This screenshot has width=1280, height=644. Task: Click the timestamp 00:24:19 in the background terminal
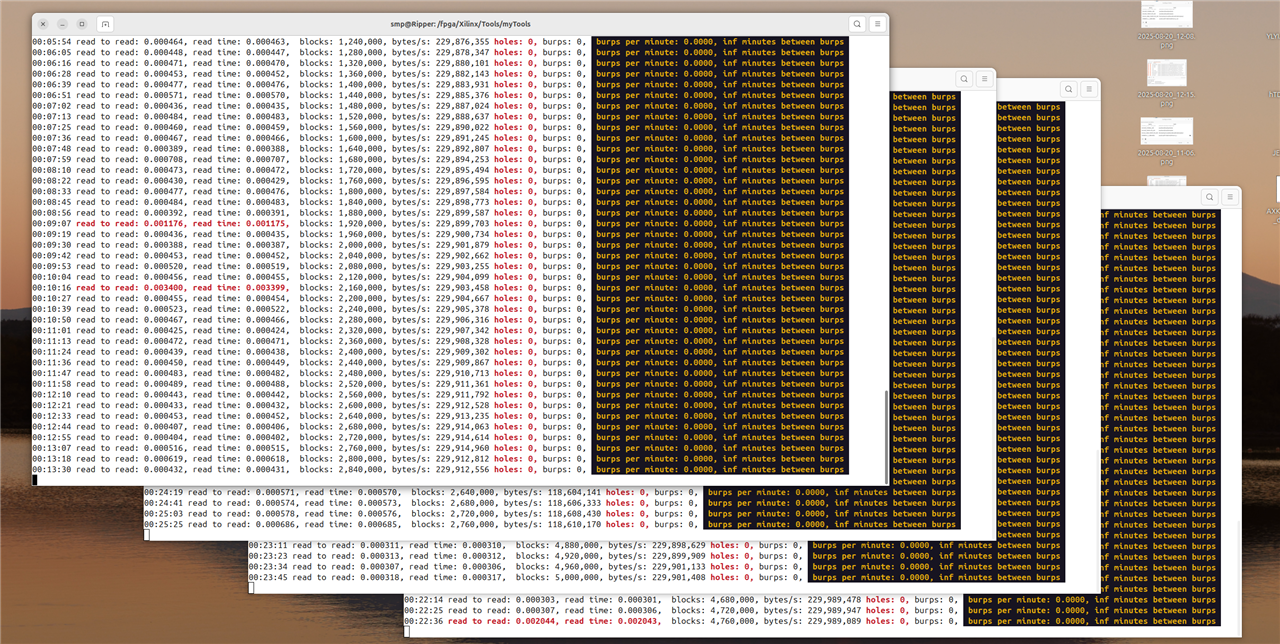tap(163, 492)
